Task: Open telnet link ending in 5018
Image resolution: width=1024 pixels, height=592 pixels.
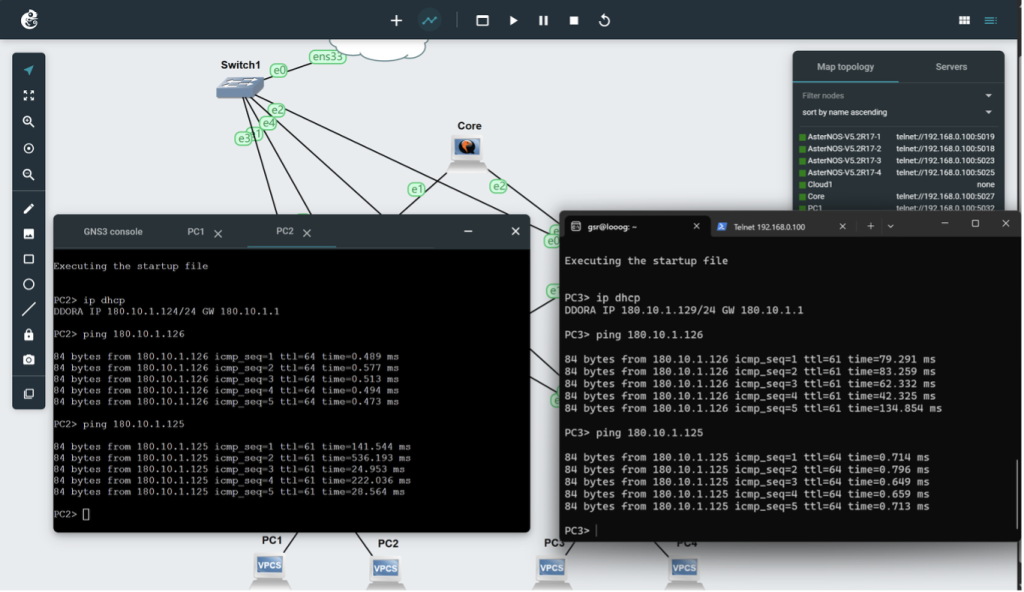Action: coord(945,149)
